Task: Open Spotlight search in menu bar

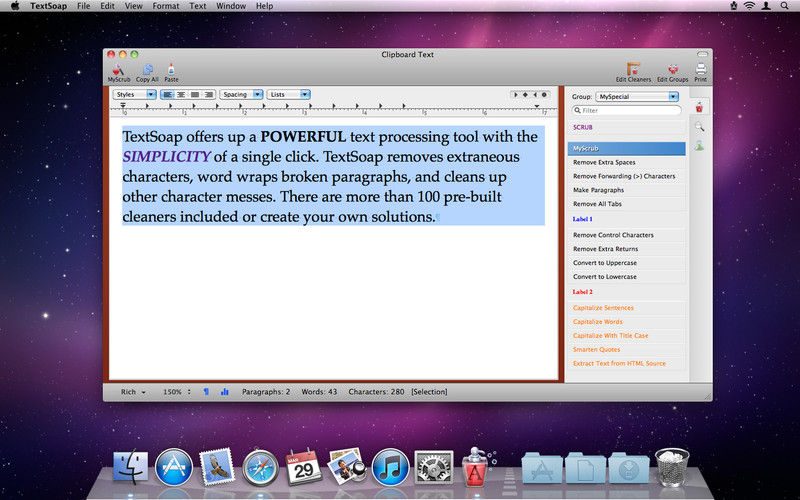Action: [784, 6]
